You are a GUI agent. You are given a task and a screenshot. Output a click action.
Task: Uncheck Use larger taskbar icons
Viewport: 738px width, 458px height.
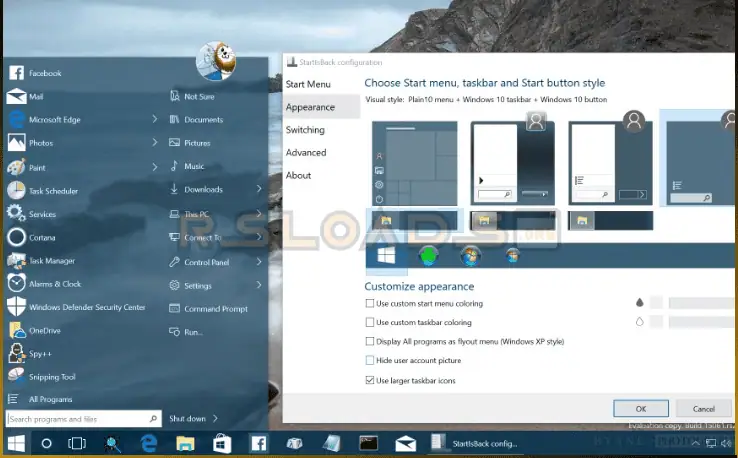[370, 380]
